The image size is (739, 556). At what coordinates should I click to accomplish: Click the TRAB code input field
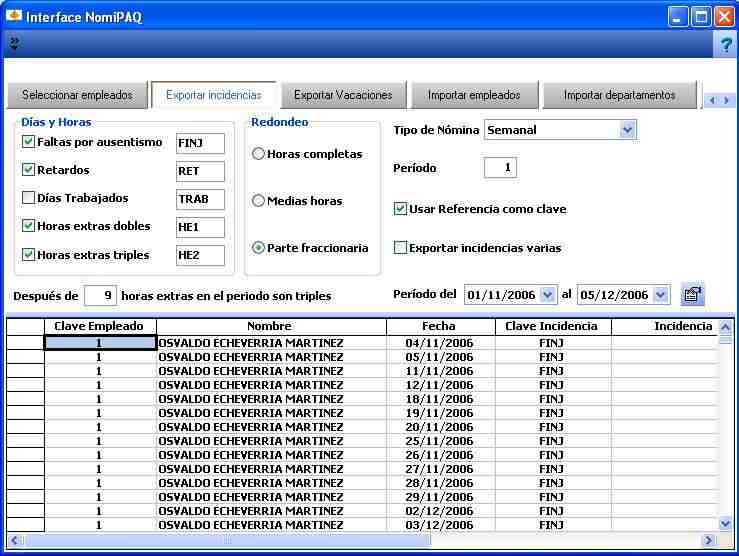200,199
